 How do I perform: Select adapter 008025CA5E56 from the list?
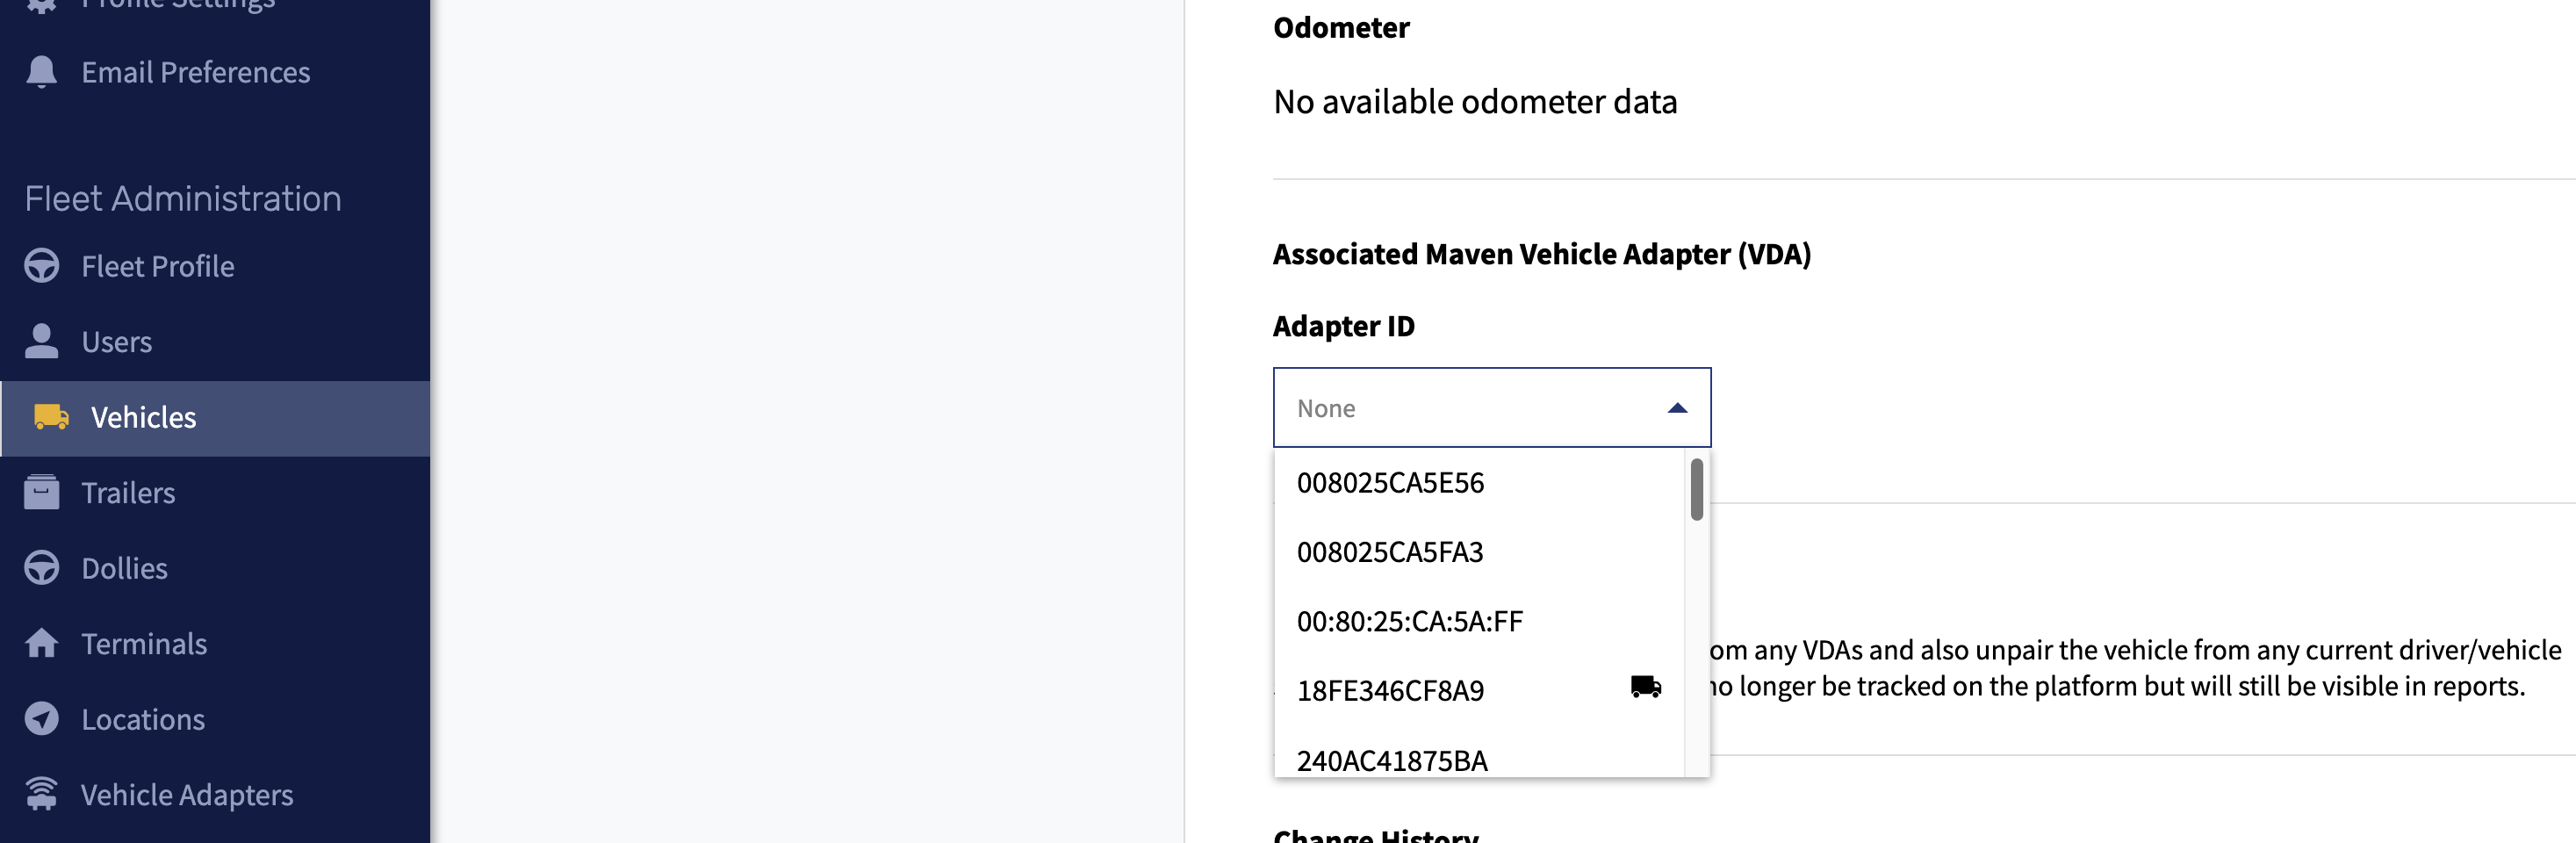[1390, 483]
